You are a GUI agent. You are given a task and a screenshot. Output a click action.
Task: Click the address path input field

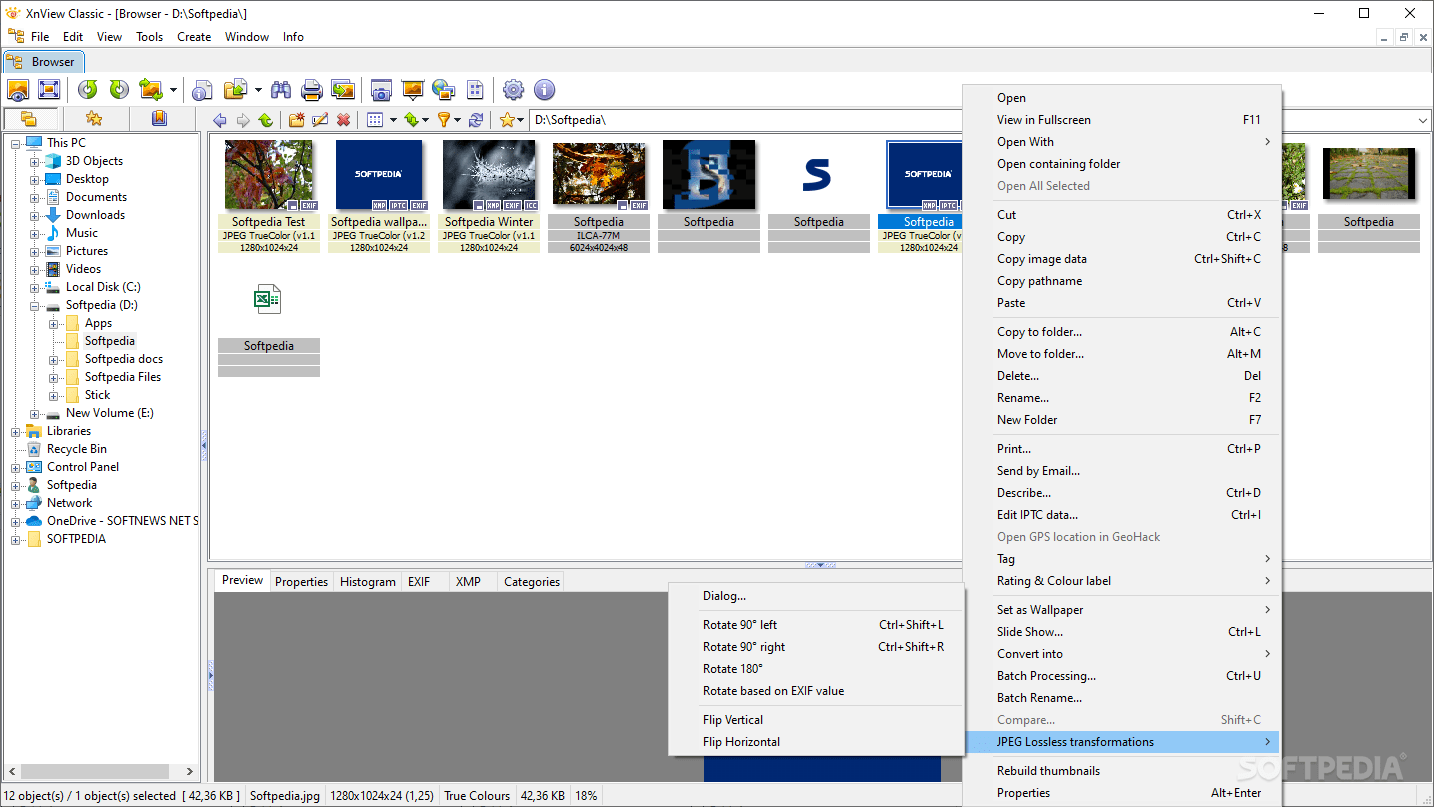pos(971,120)
